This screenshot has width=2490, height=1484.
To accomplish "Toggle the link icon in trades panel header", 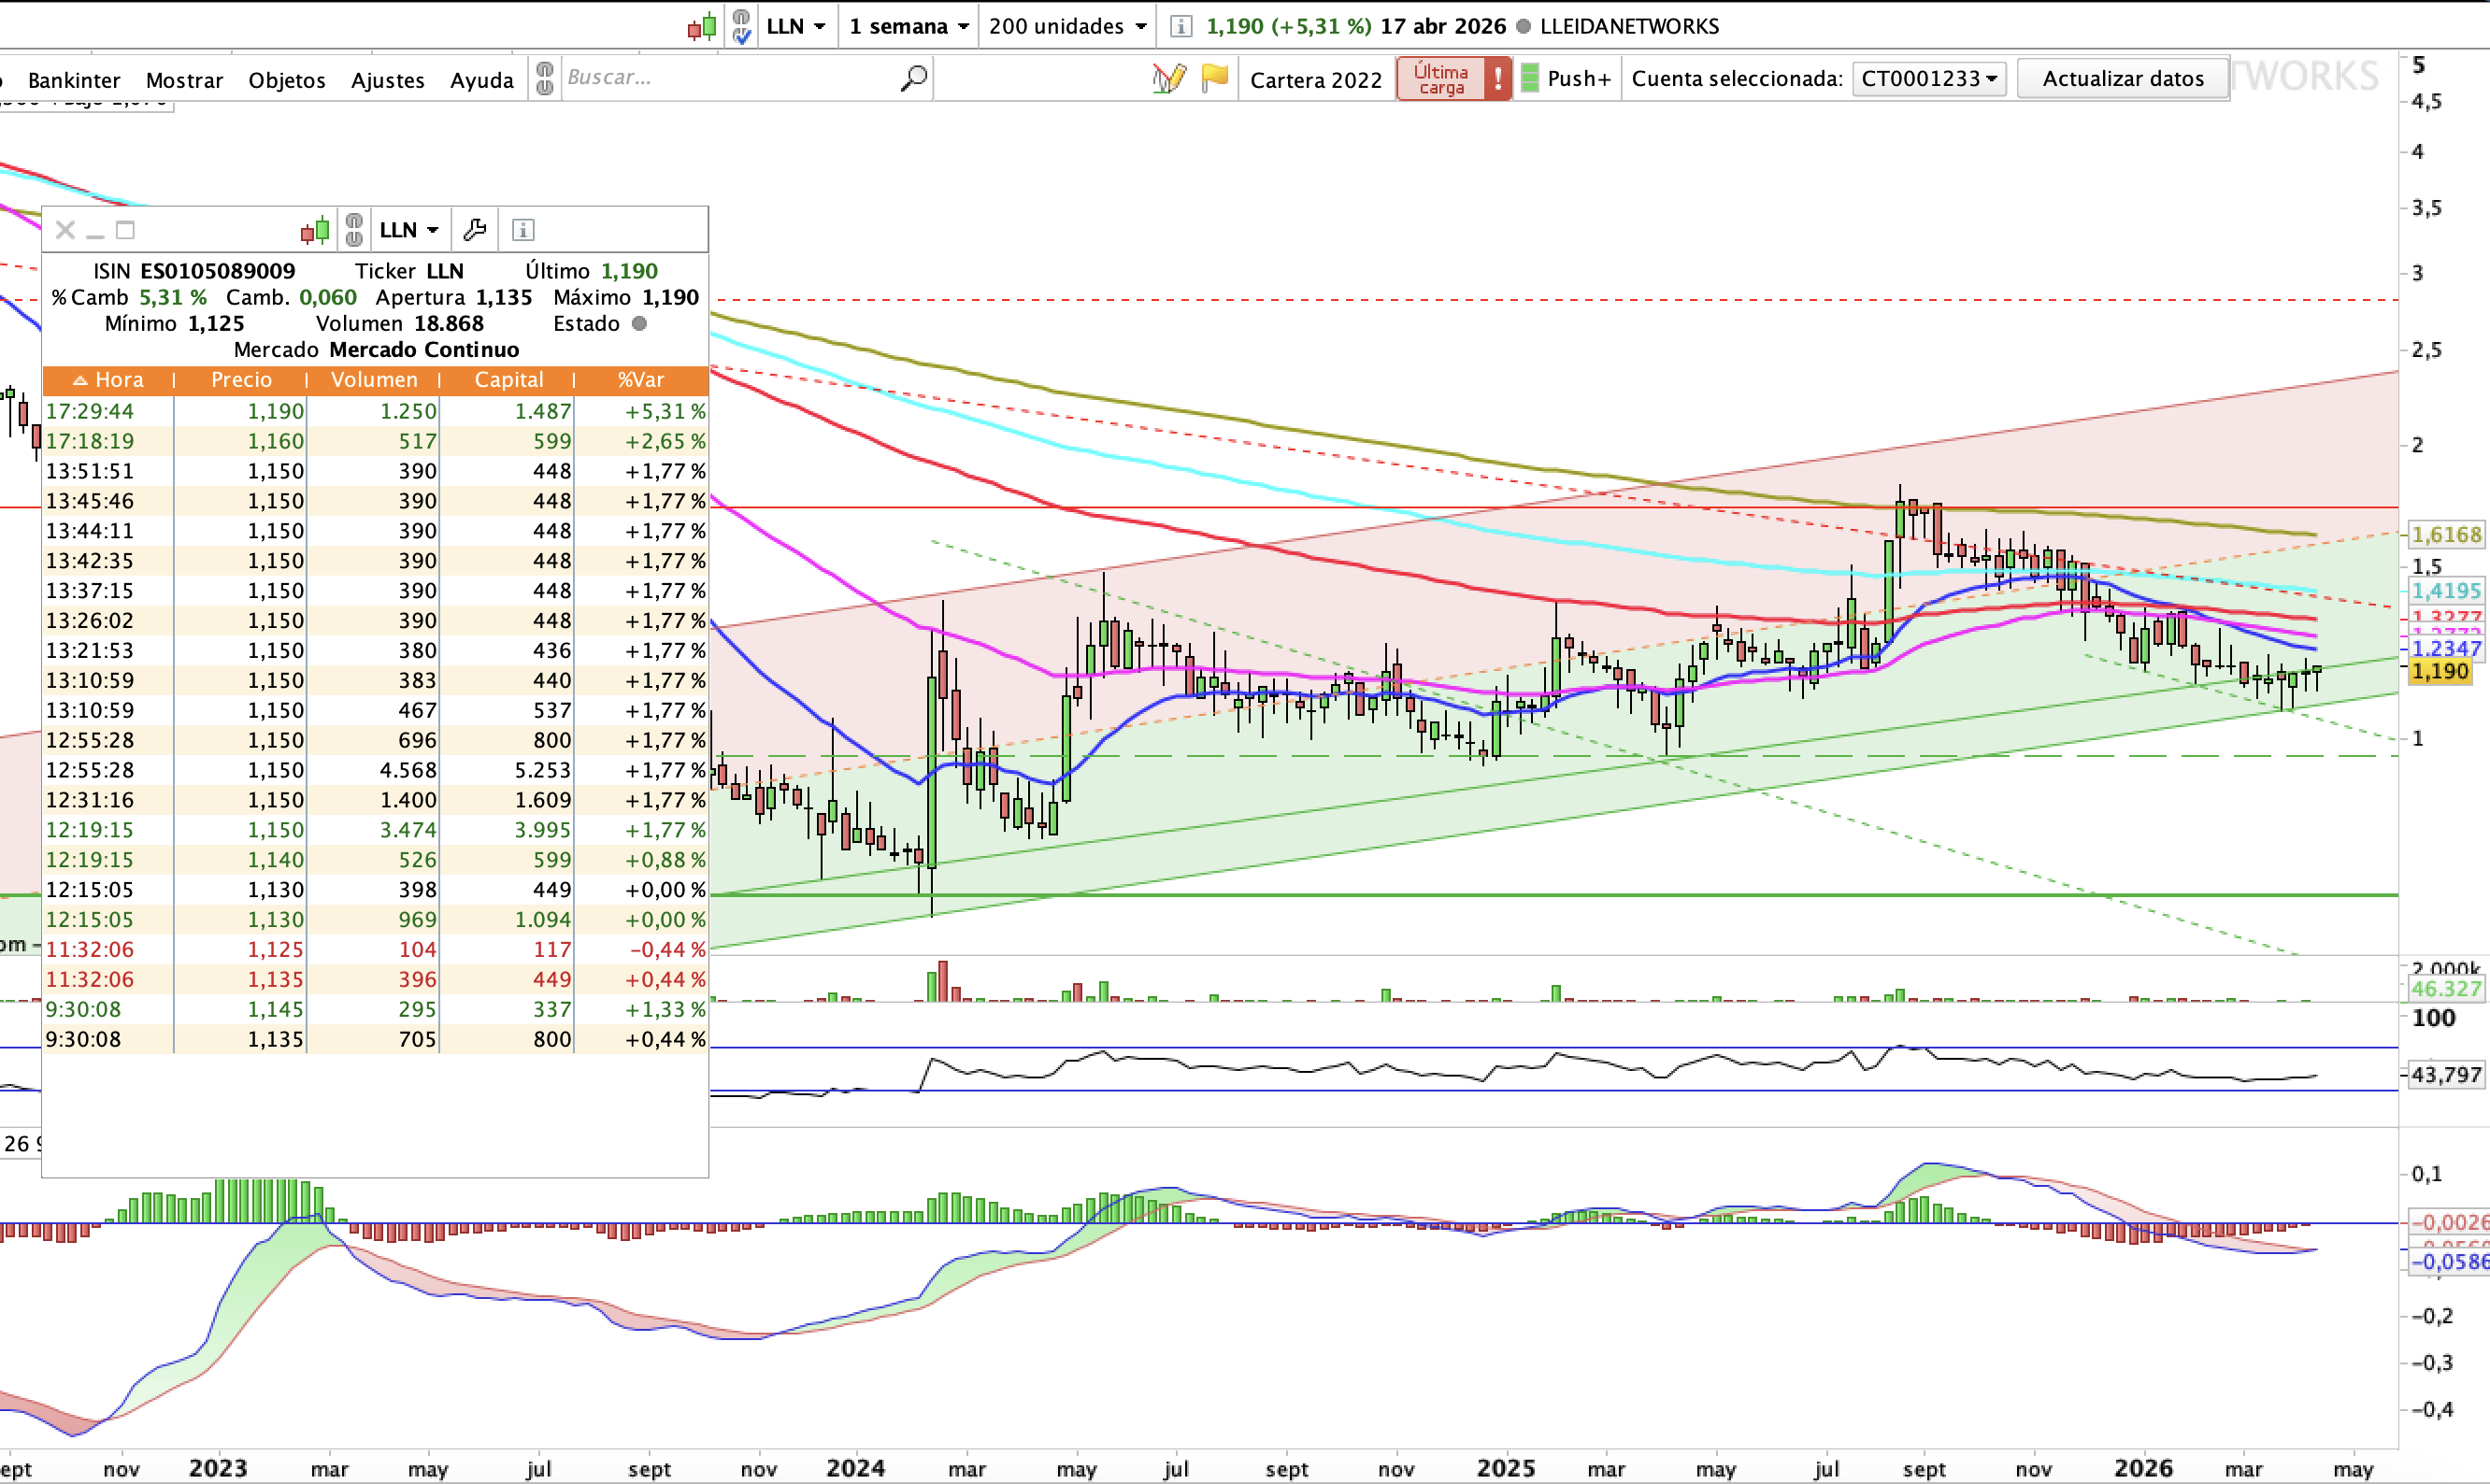I will click(354, 230).
